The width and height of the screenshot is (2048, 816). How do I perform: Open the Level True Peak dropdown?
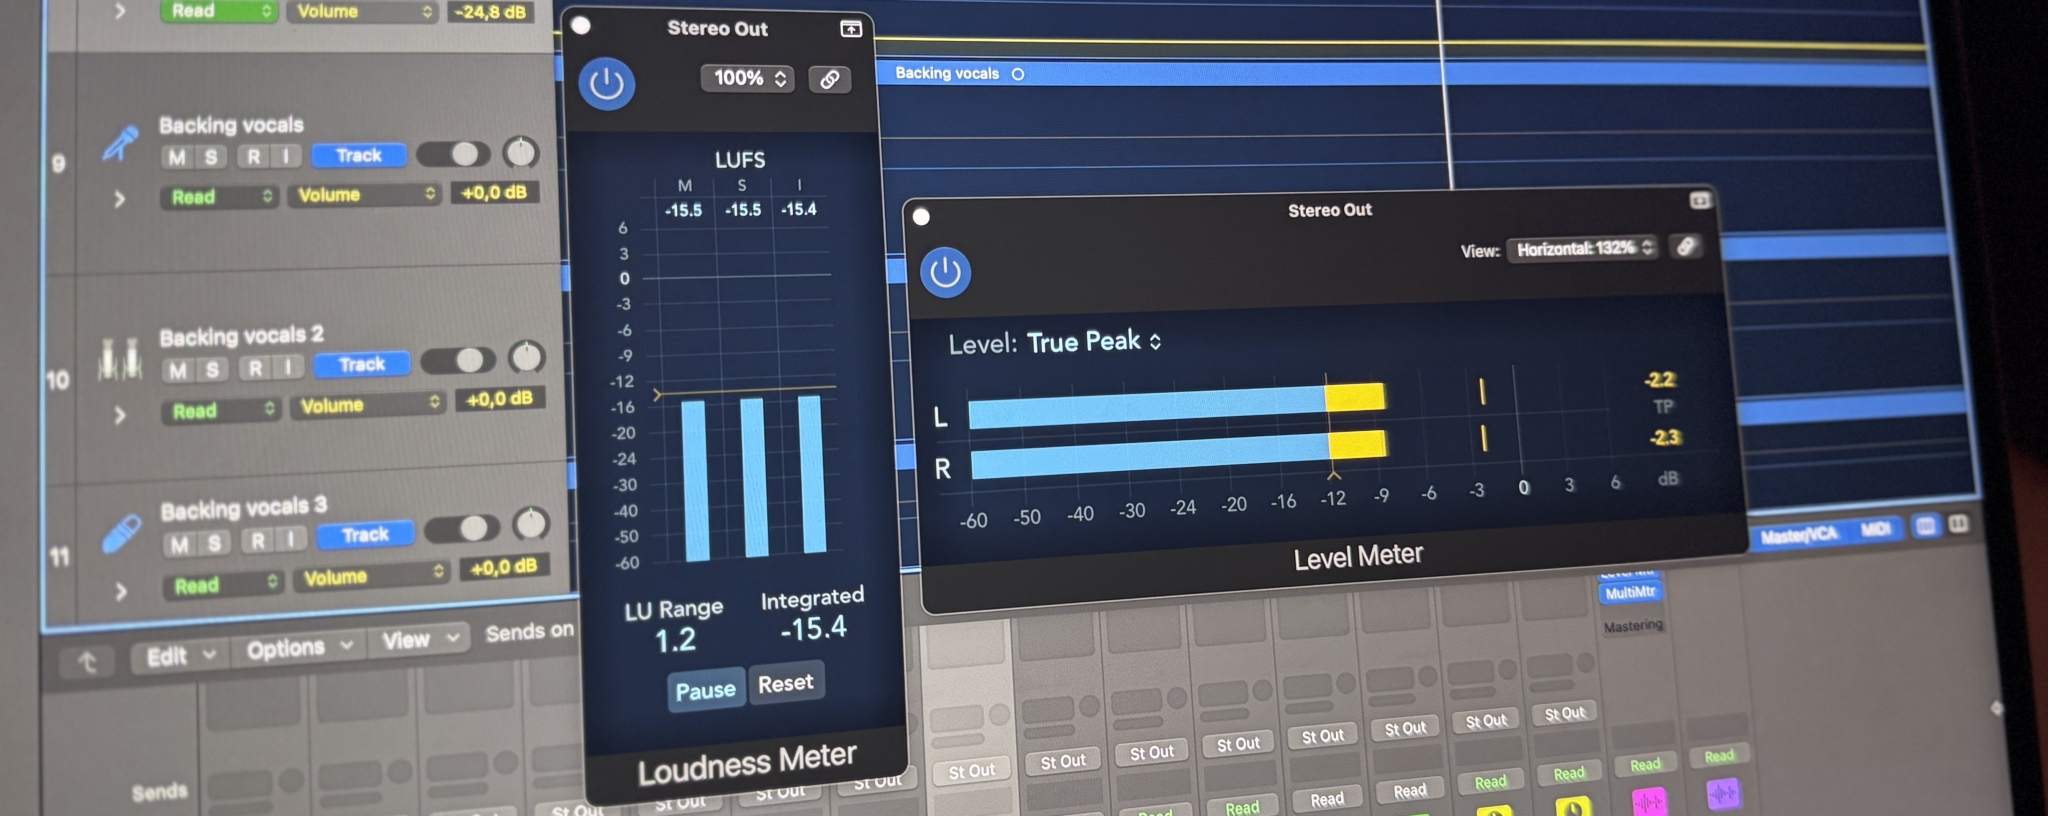(1094, 342)
